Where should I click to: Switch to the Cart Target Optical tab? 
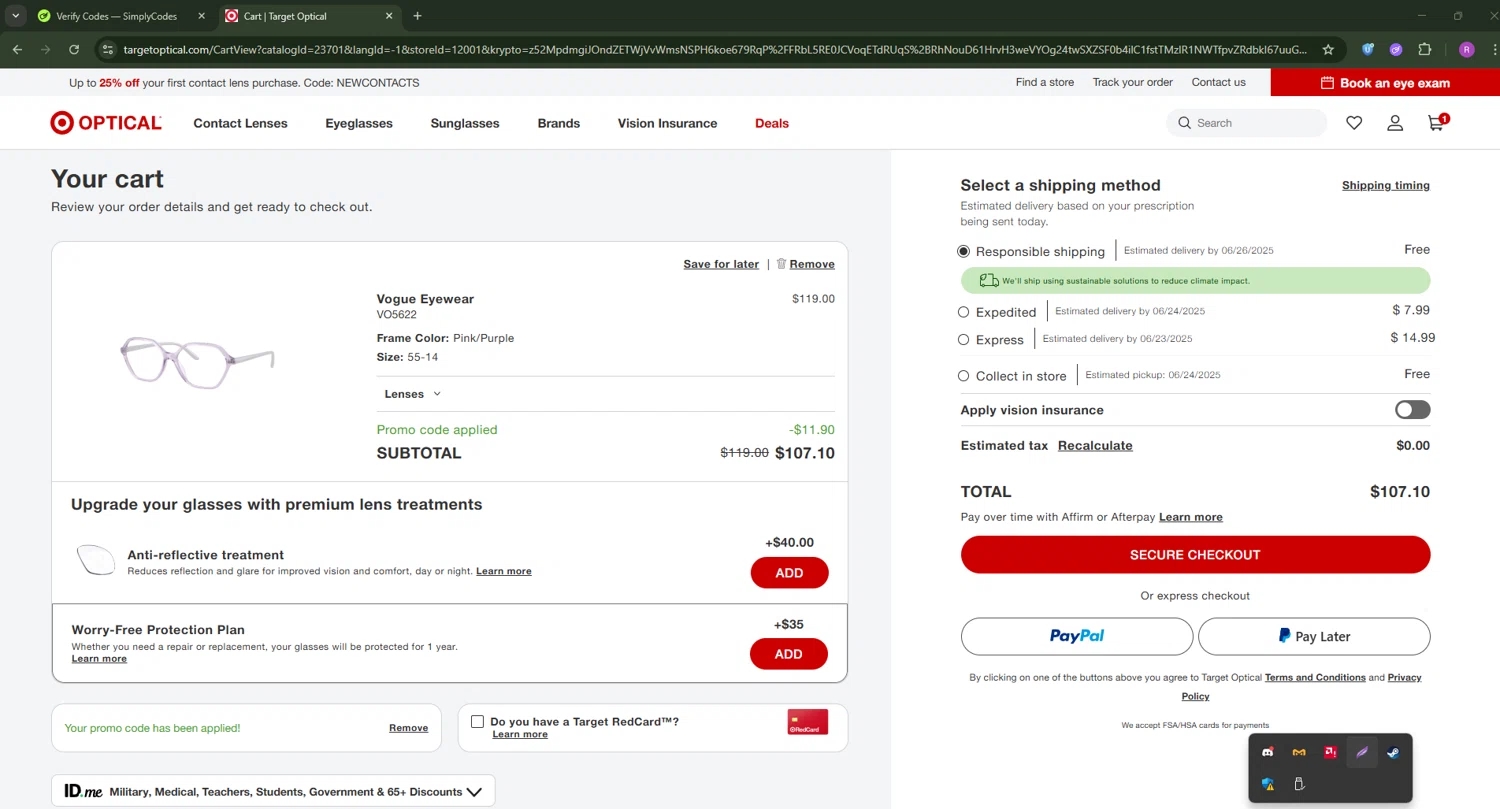pos(310,16)
